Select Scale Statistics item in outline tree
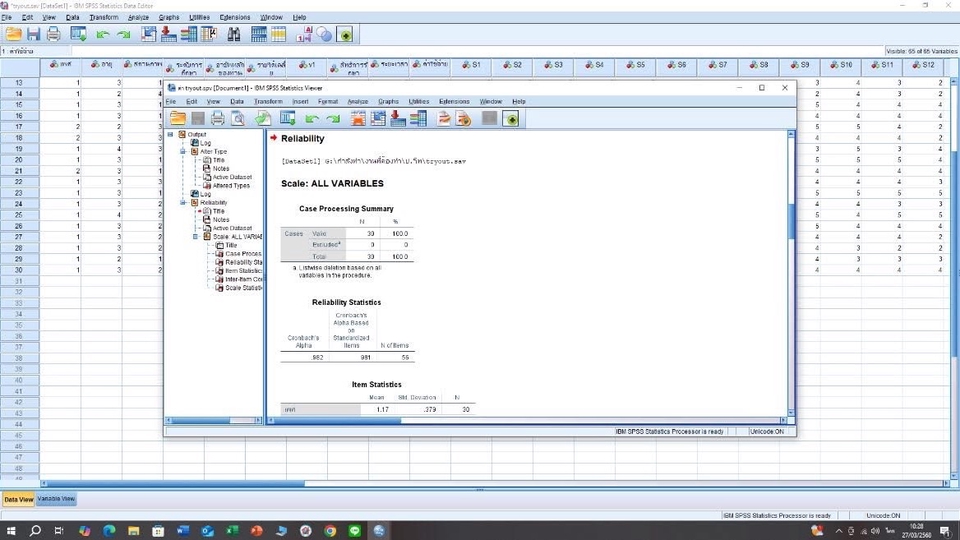The width and height of the screenshot is (960, 540). click(x=243, y=288)
